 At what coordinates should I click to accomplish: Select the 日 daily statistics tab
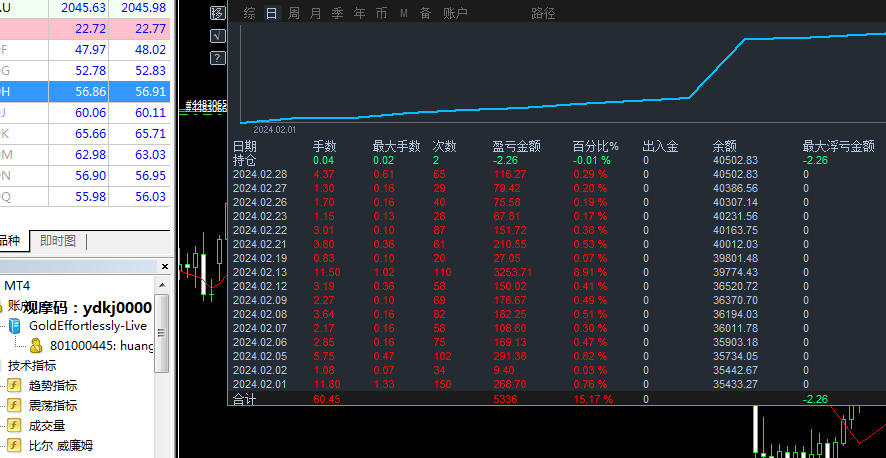coord(272,14)
